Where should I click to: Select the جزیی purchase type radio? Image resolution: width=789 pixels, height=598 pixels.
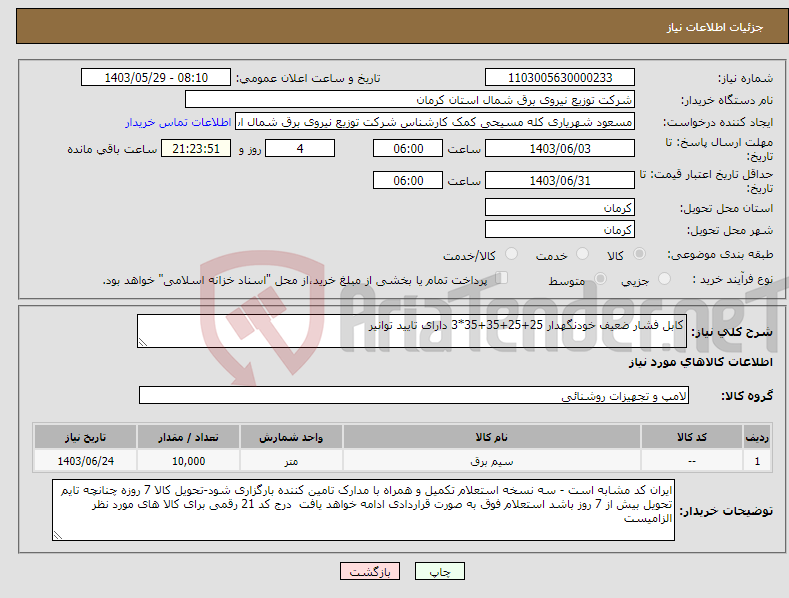pyautogui.click(x=664, y=279)
